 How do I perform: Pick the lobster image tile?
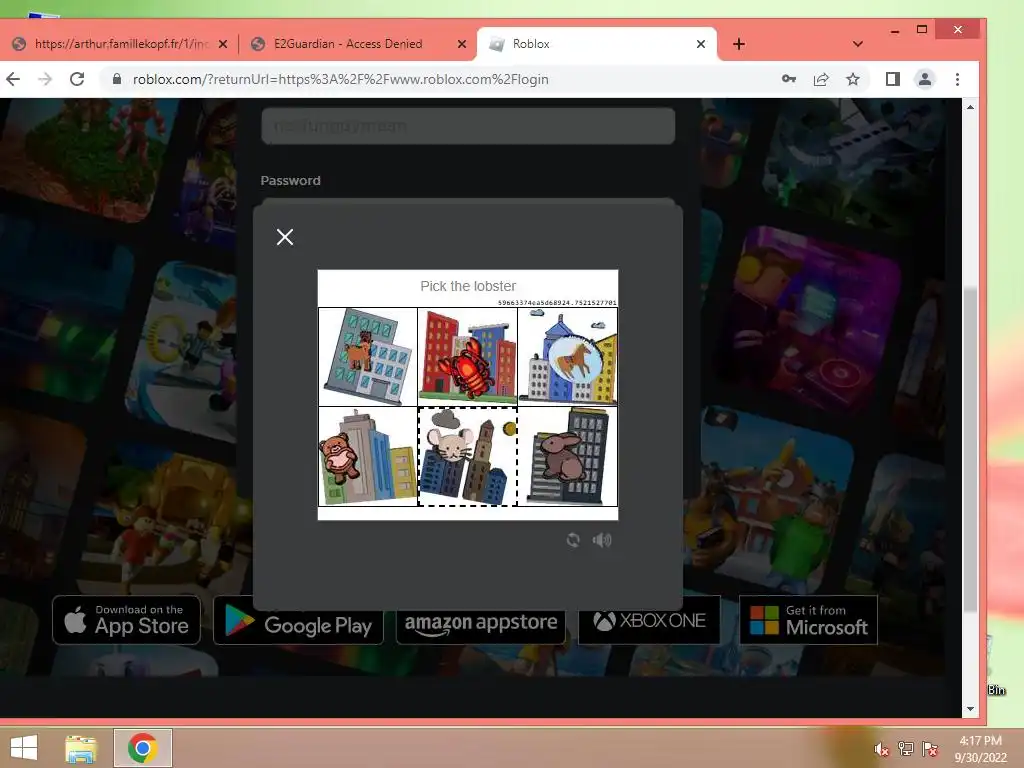click(468, 357)
